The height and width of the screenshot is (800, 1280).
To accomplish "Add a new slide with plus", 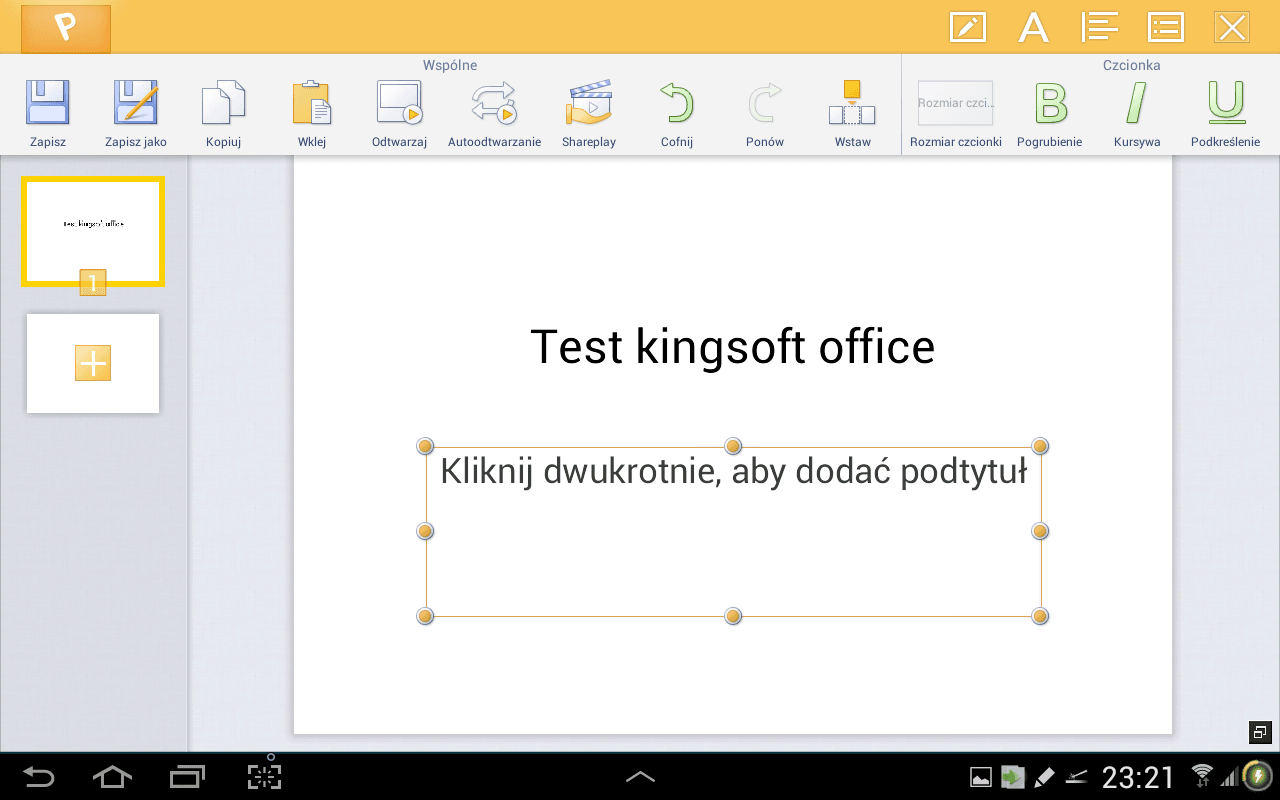I will 93,363.
